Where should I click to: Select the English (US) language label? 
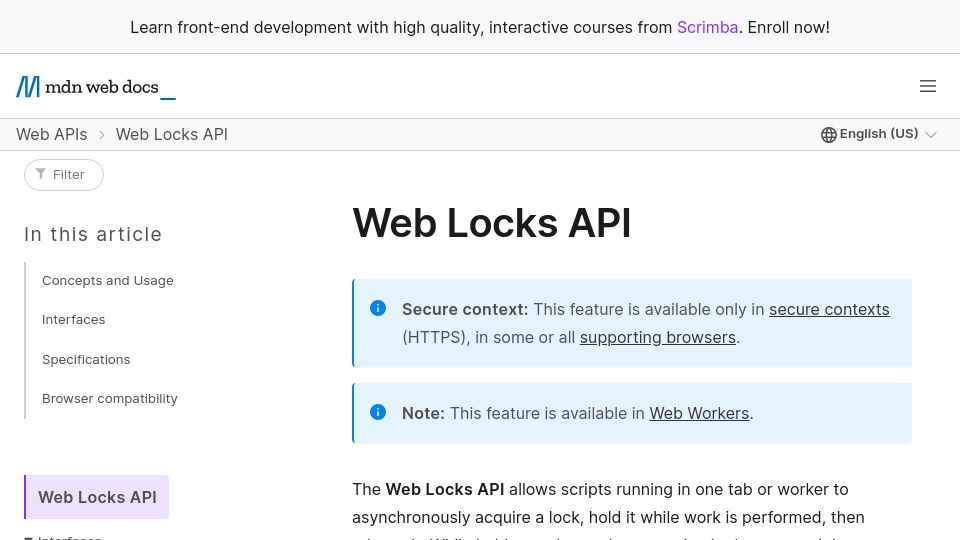879,134
